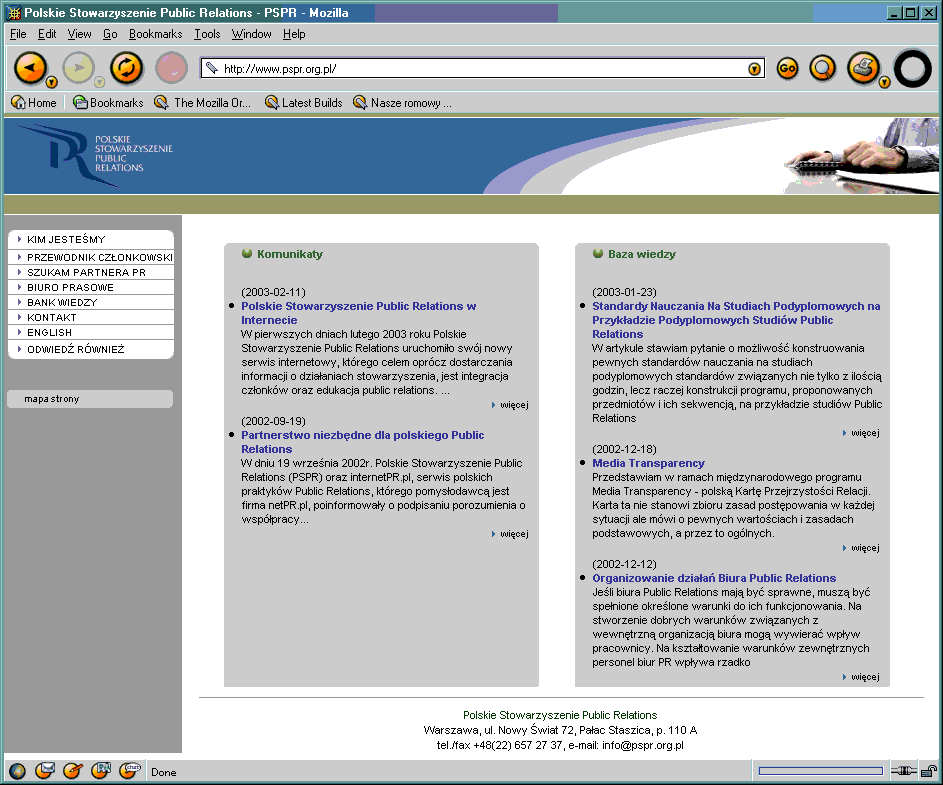Open ODWIEDŹ RÓWNIEŻ sidebar item
Image resolution: width=943 pixels, height=785 pixels.
click(91, 349)
